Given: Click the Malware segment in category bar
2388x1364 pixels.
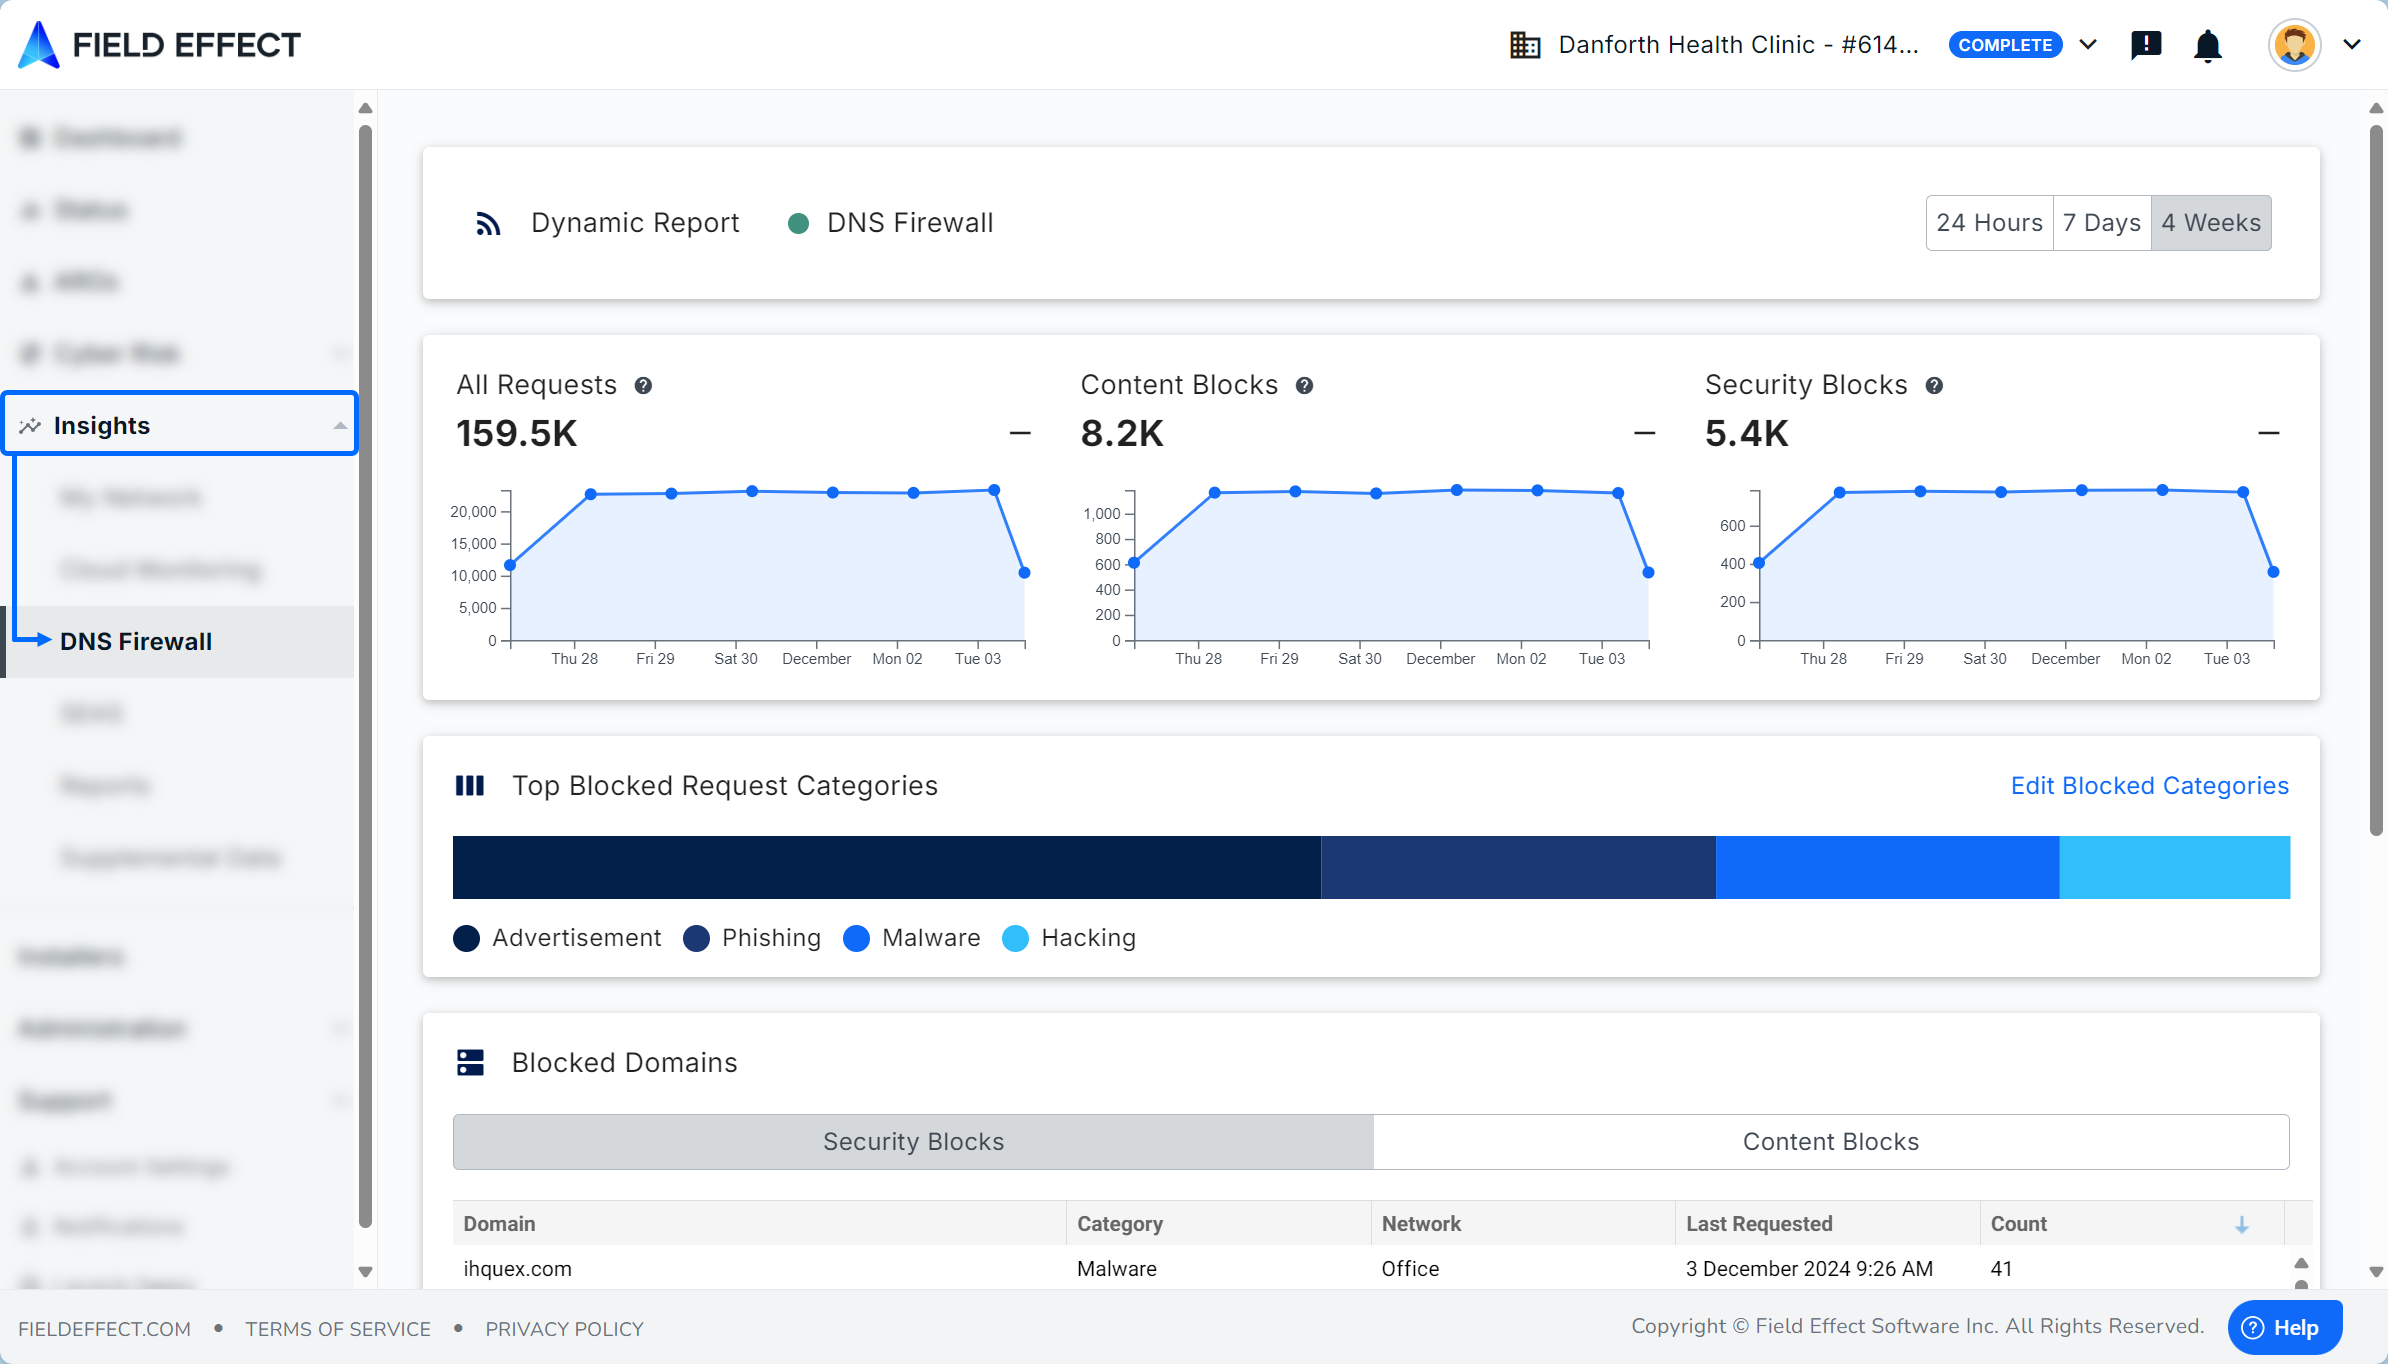Looking at the screenshot, I should (x=1886, y=867).
